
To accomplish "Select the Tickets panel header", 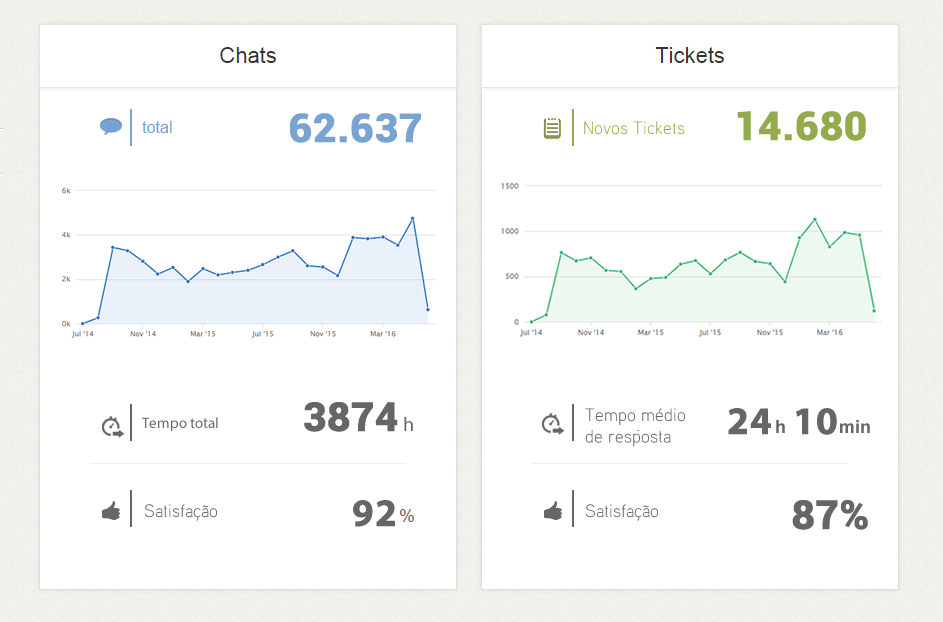I will 689,56.
